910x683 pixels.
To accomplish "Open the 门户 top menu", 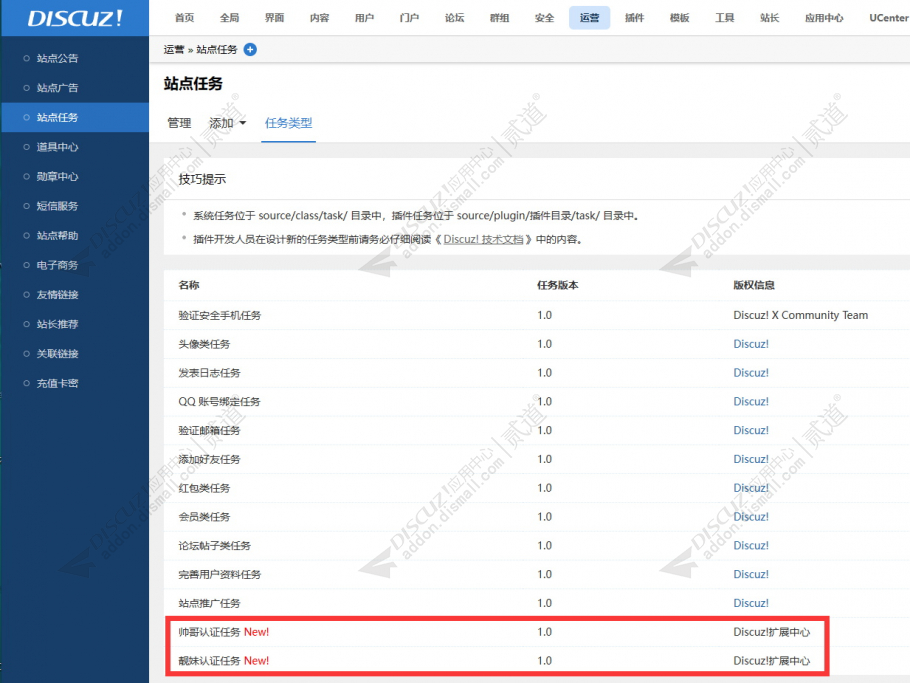I will 409,18.
